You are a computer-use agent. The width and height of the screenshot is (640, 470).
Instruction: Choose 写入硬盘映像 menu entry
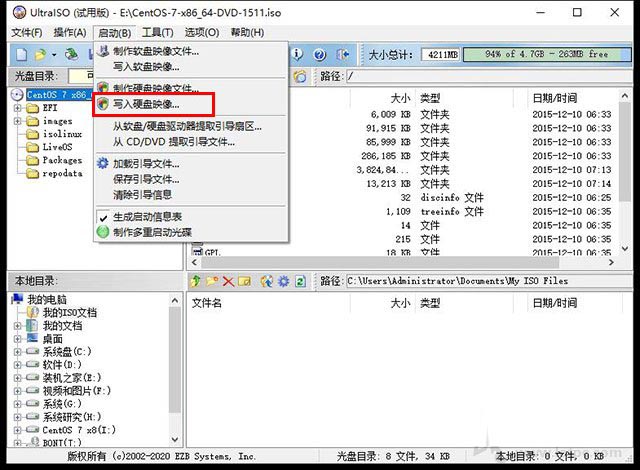click(x=191, y=104)
